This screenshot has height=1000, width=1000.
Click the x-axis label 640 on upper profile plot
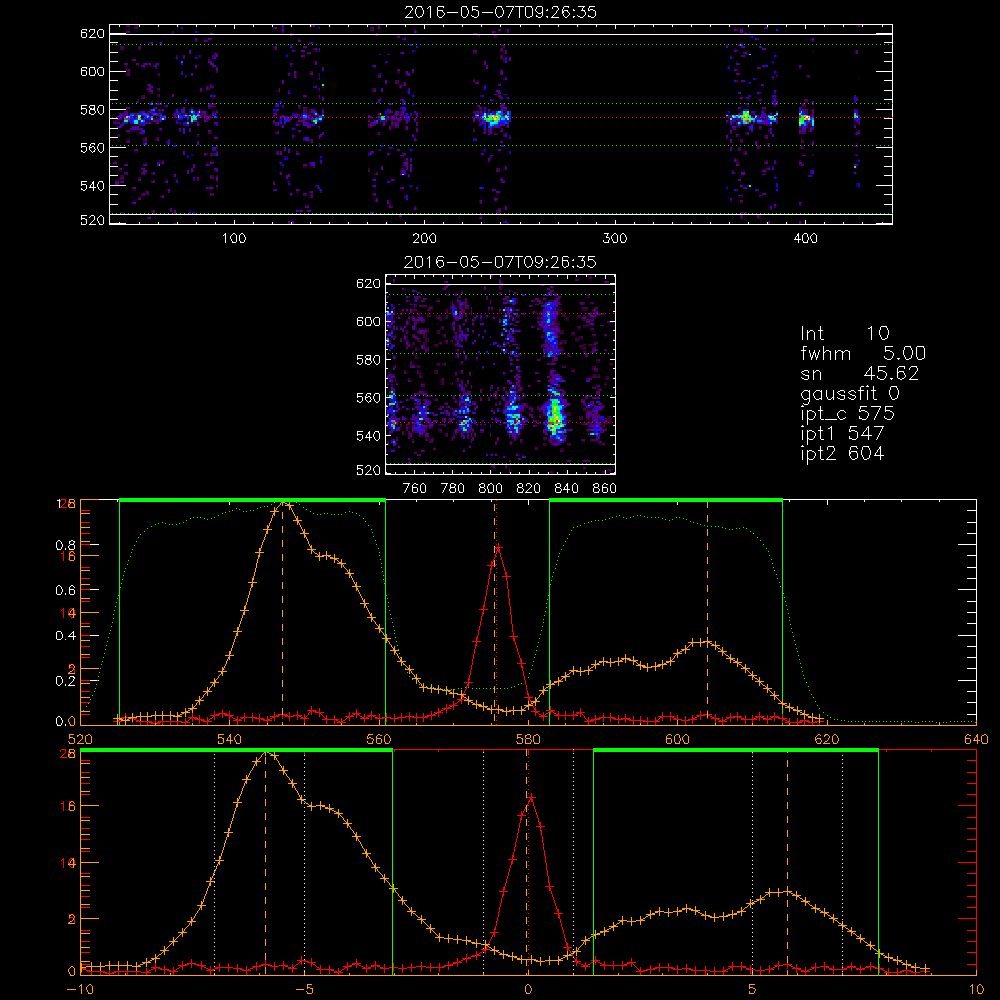pos(976,740)
